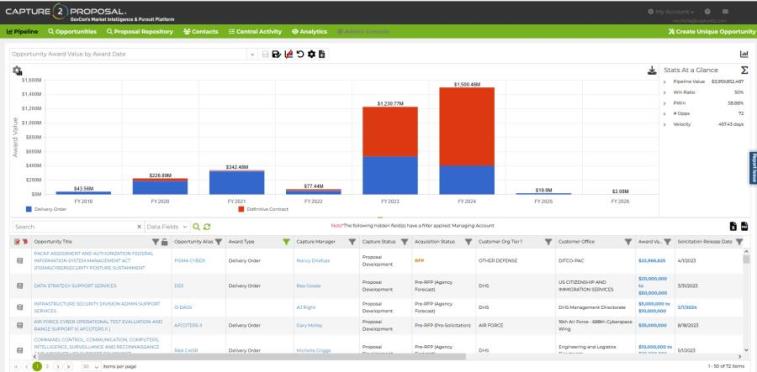Click the horizontal grid scrollbar
The image size is (757, 372).
coord(251,357)
